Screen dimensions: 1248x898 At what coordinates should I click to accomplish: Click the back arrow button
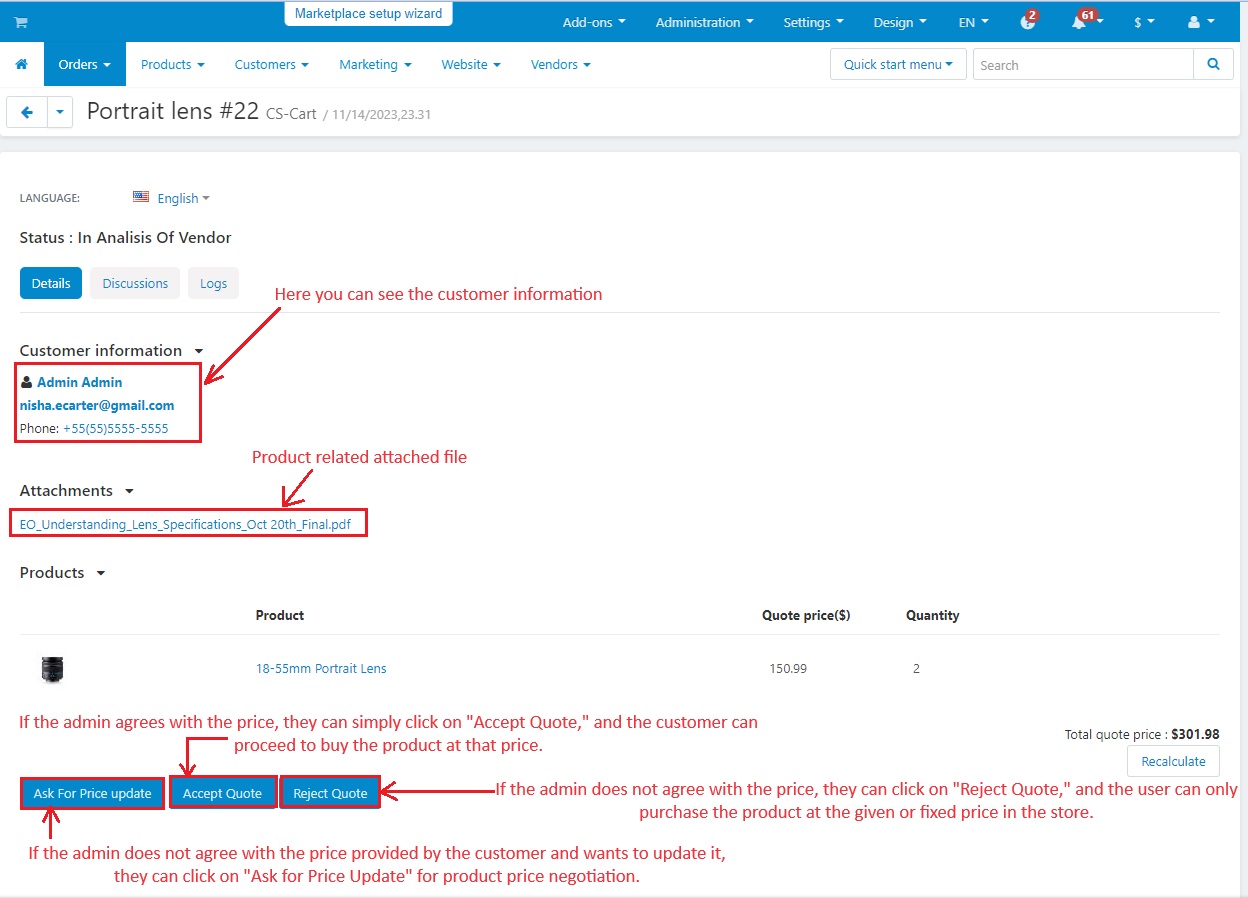click(x=27, y=113)
